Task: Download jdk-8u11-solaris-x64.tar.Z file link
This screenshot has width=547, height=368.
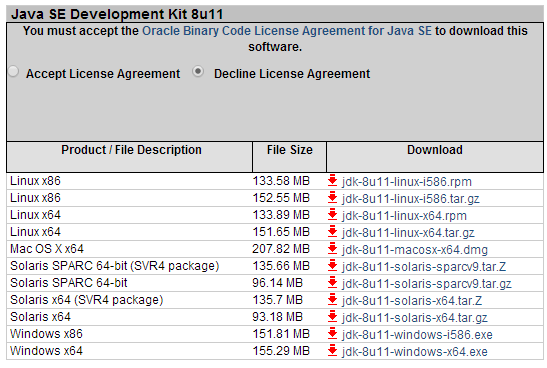Action: pos(412,301)
